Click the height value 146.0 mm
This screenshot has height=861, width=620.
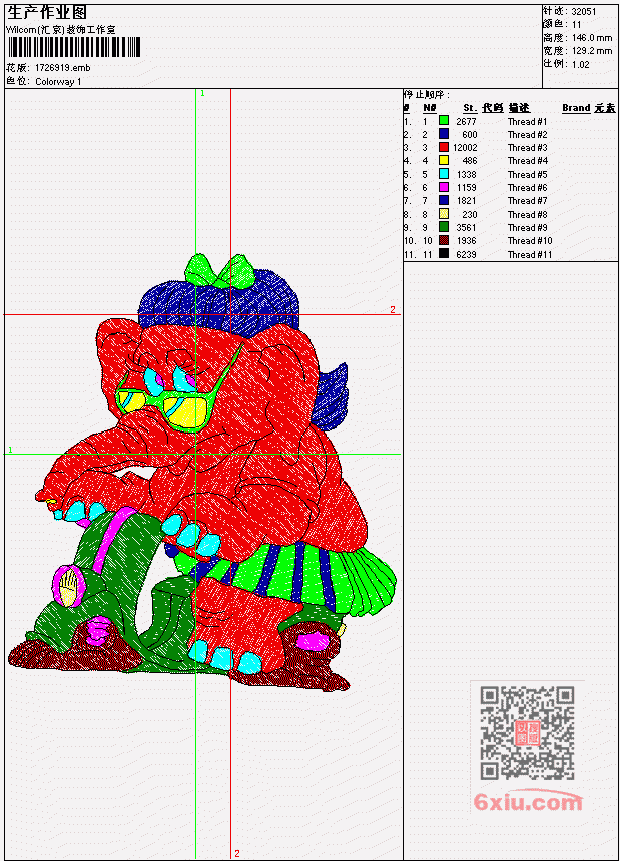(x=592, y=38)
